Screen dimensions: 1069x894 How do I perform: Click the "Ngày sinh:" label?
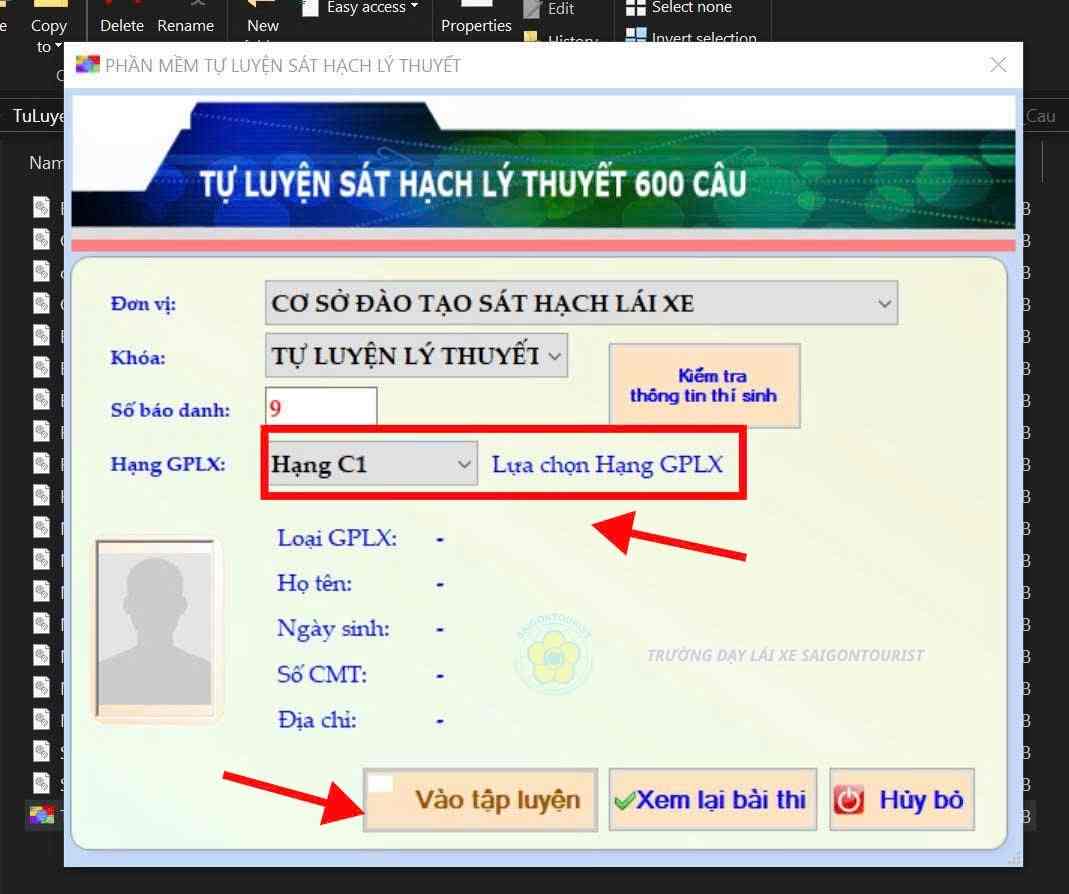click(x=333, y=629)
